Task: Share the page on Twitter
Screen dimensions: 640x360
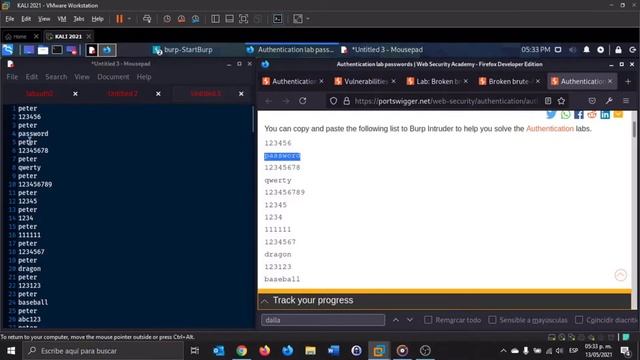Action: [551, 115]
